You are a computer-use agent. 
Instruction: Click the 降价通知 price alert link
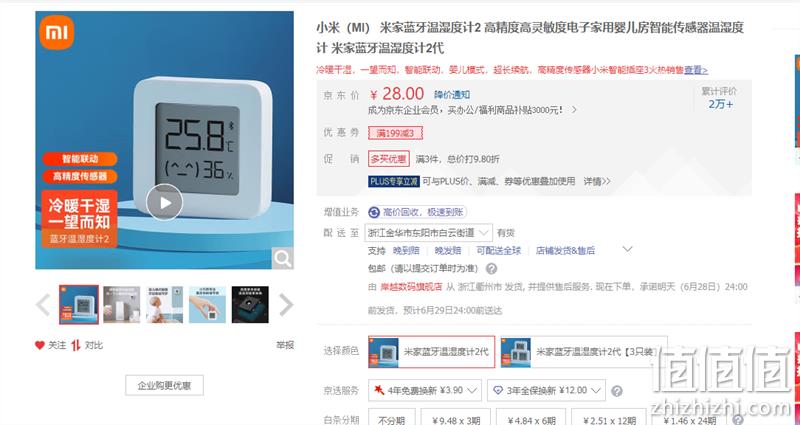pyautogui.click(x=452, y=95)
